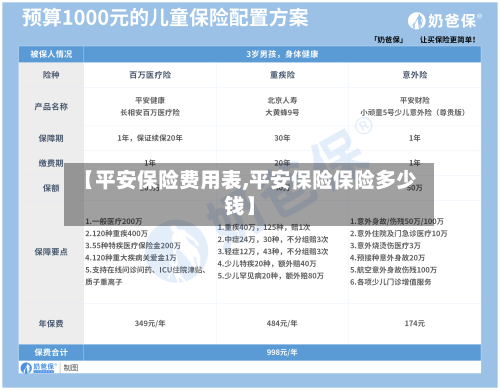This screenshot has width=500, height=390.
Task: Select the 年保费 row label
Action: [51, 323]
